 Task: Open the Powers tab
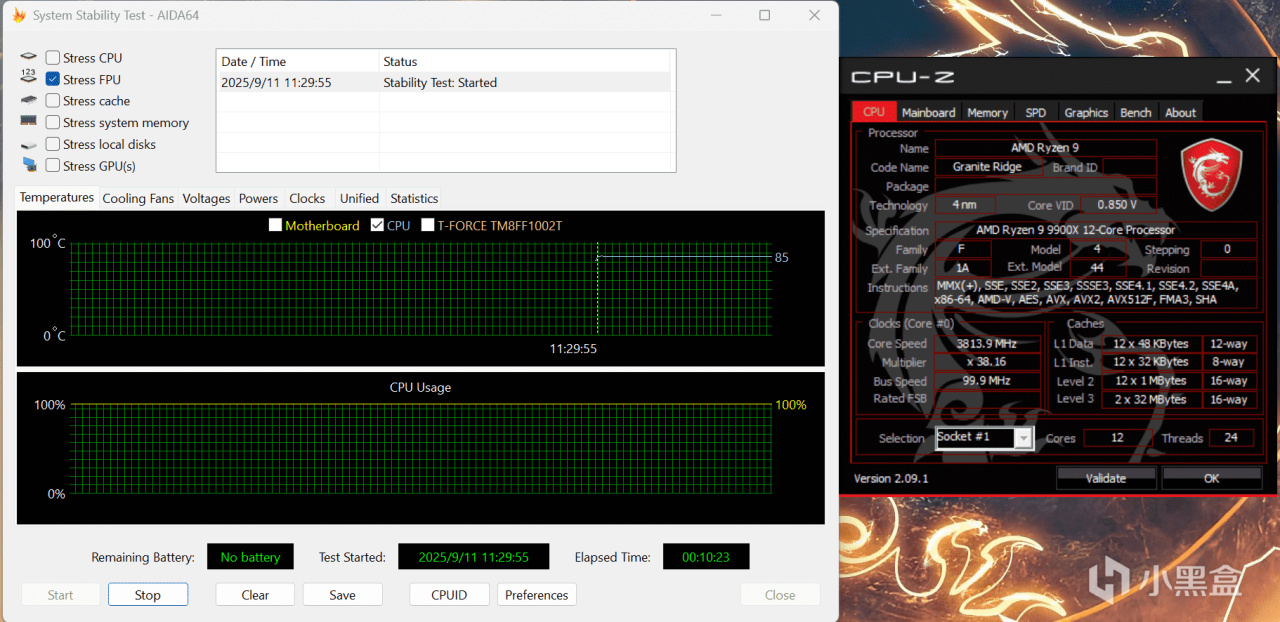click(258, 198)
